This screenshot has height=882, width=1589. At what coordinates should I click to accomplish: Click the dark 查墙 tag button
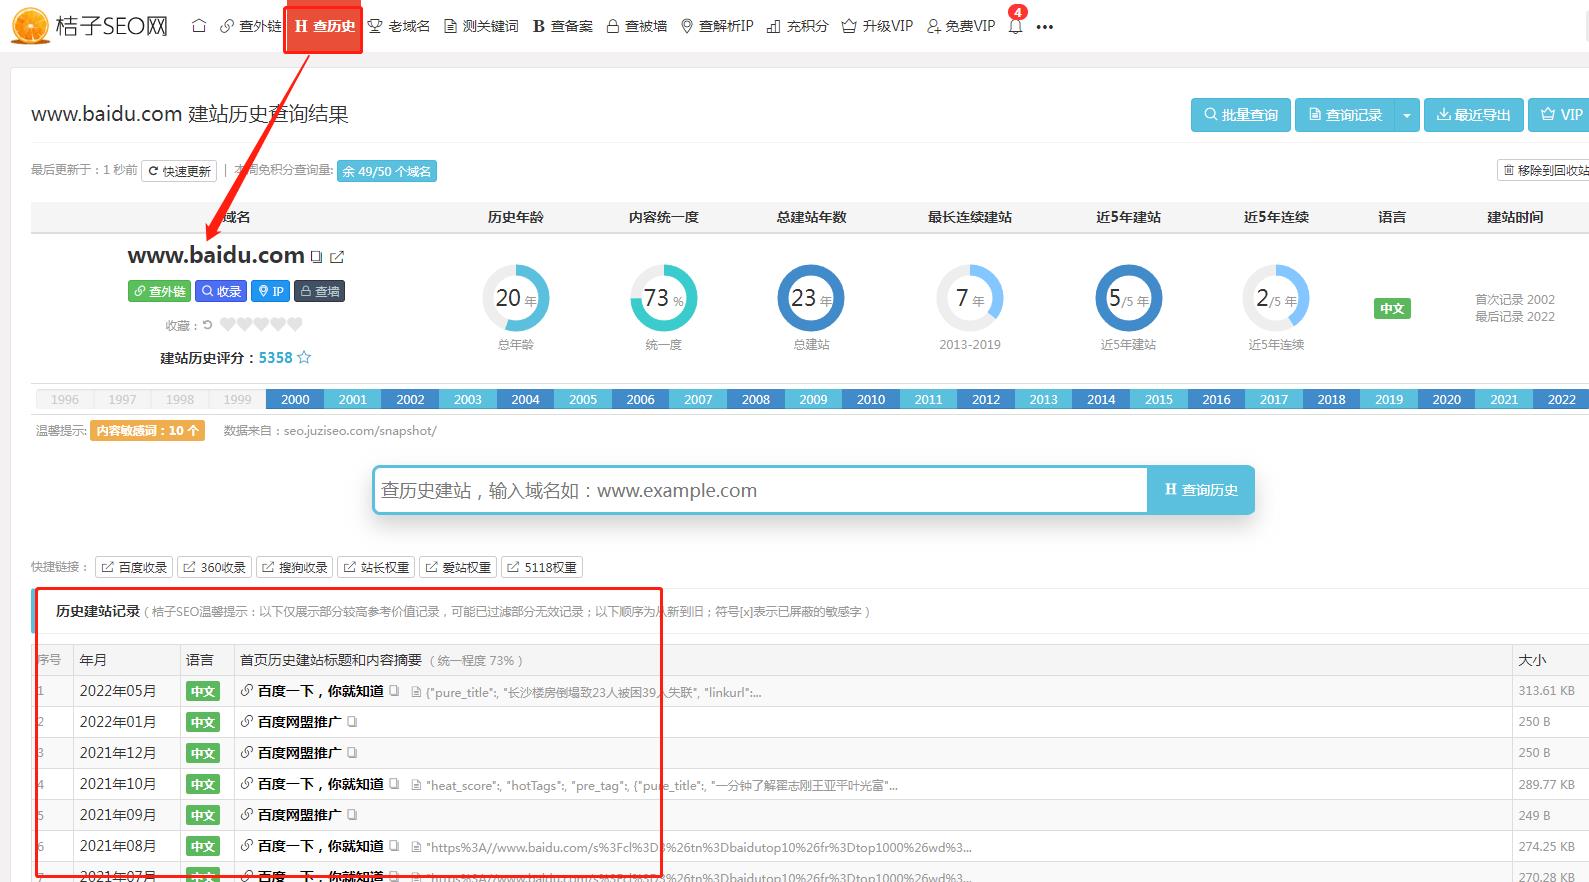pos(320,291)
